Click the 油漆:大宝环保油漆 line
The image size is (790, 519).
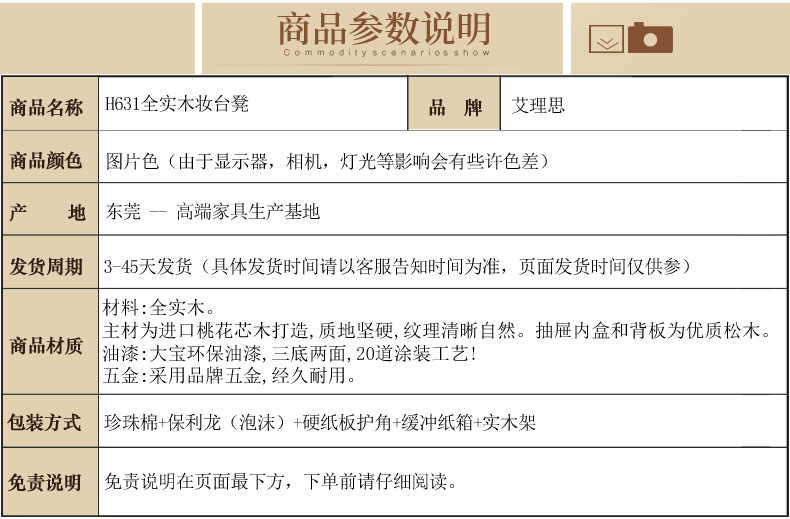[x=290, y=354]
